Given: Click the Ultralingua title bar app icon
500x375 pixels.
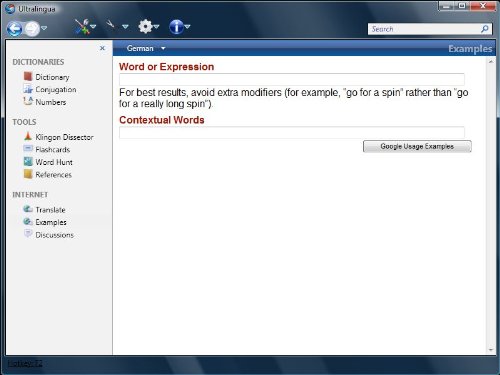Looking at the screenshot, I should (x=11, y=9).
